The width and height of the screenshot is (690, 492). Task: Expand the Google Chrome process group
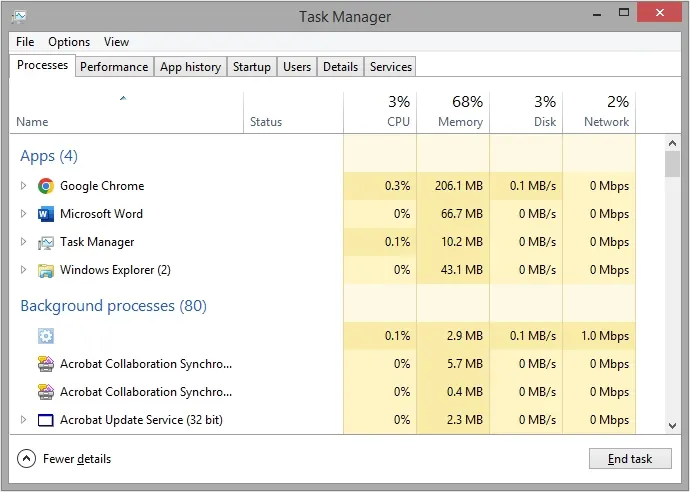(23, 186)
